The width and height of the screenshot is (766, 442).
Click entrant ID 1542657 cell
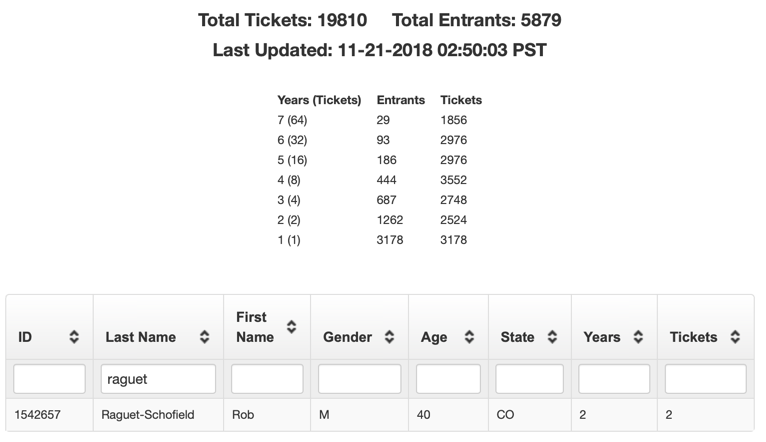click(x=38, y=415)
